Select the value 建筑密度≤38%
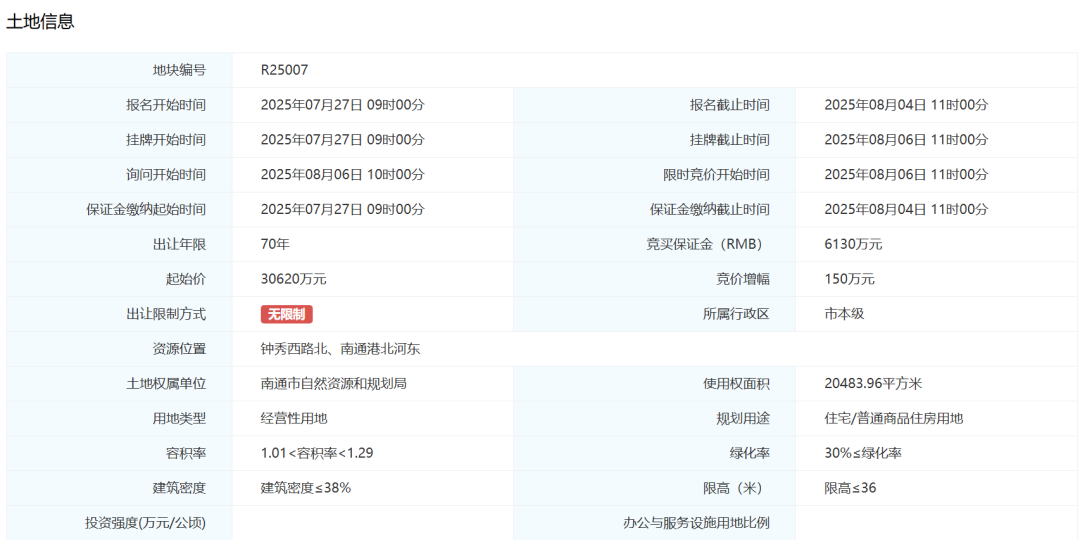1080x540 pixels. pos(306,488)
